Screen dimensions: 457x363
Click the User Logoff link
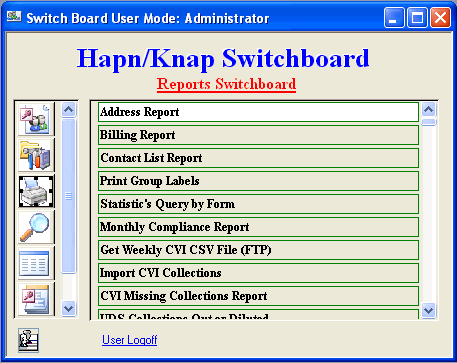[x=130, y=340]
